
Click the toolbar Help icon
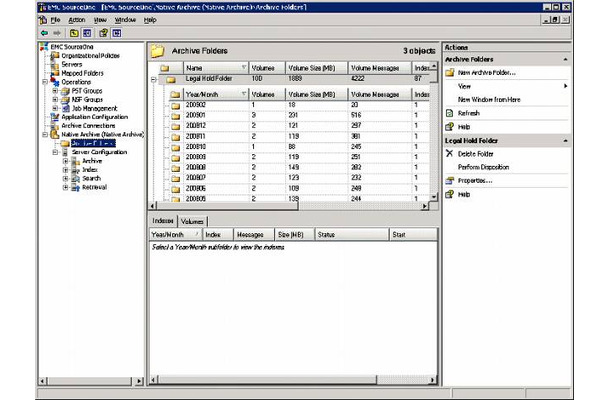click(103, 33)
